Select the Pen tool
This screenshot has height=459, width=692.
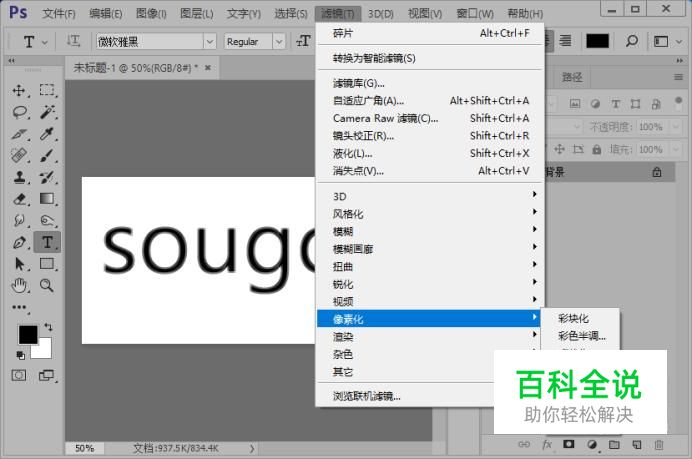pos(19,242)
